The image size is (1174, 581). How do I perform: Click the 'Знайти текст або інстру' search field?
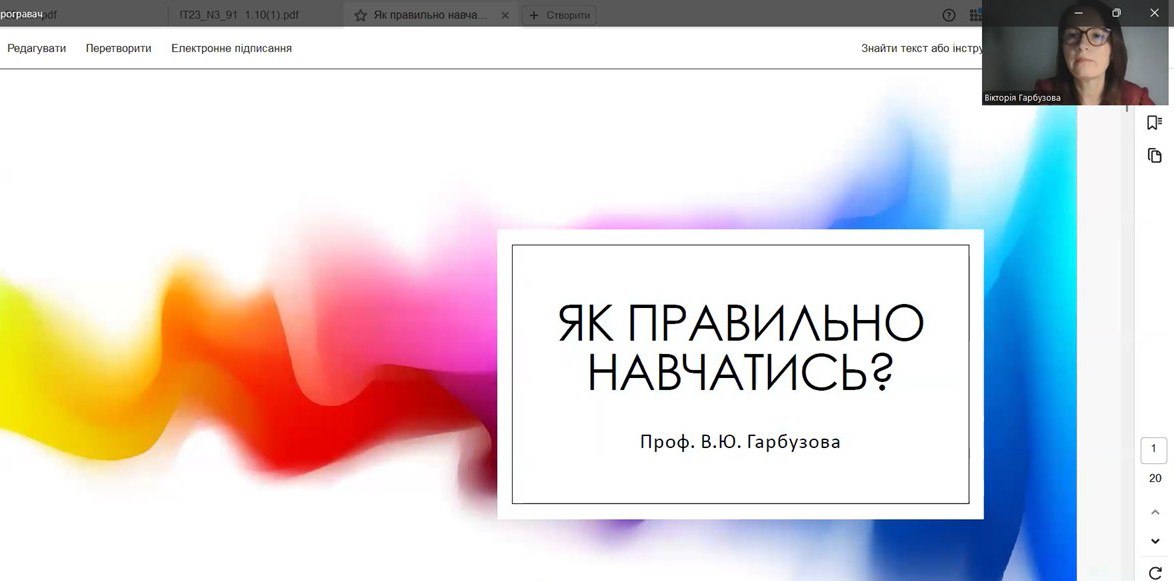click(920, 48)
